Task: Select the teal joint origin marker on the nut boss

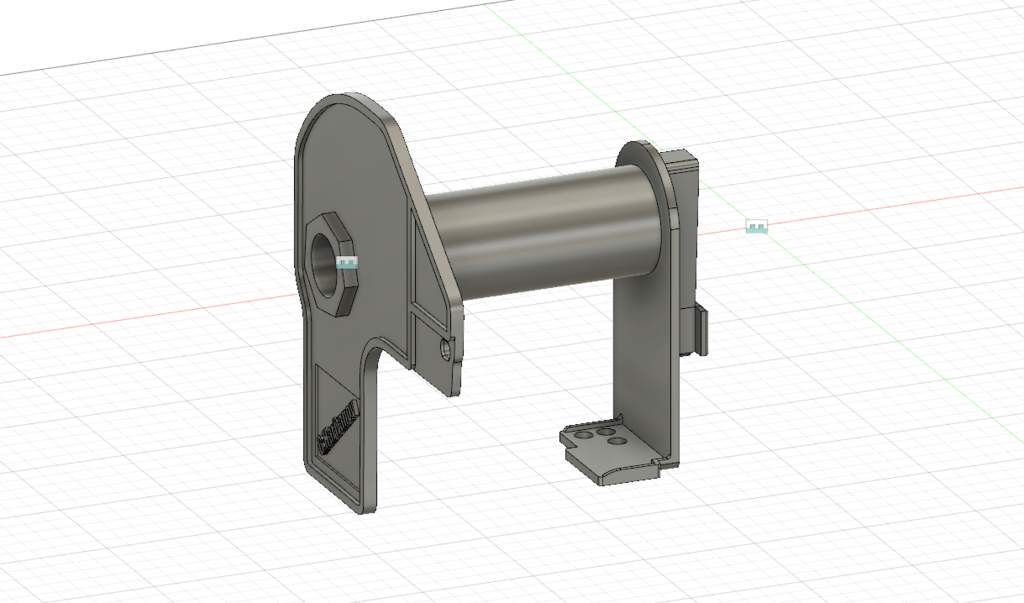Action: coord(346,263)
